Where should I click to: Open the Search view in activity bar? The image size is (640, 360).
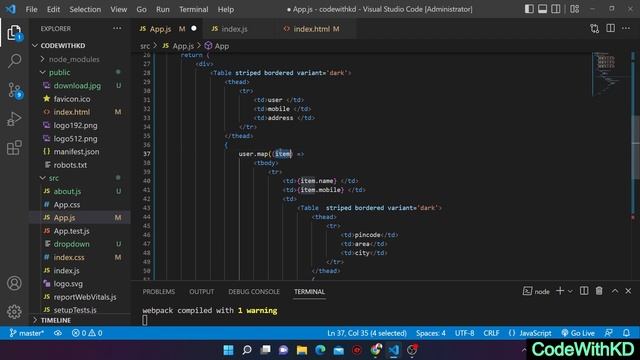(x=14, y=61)
